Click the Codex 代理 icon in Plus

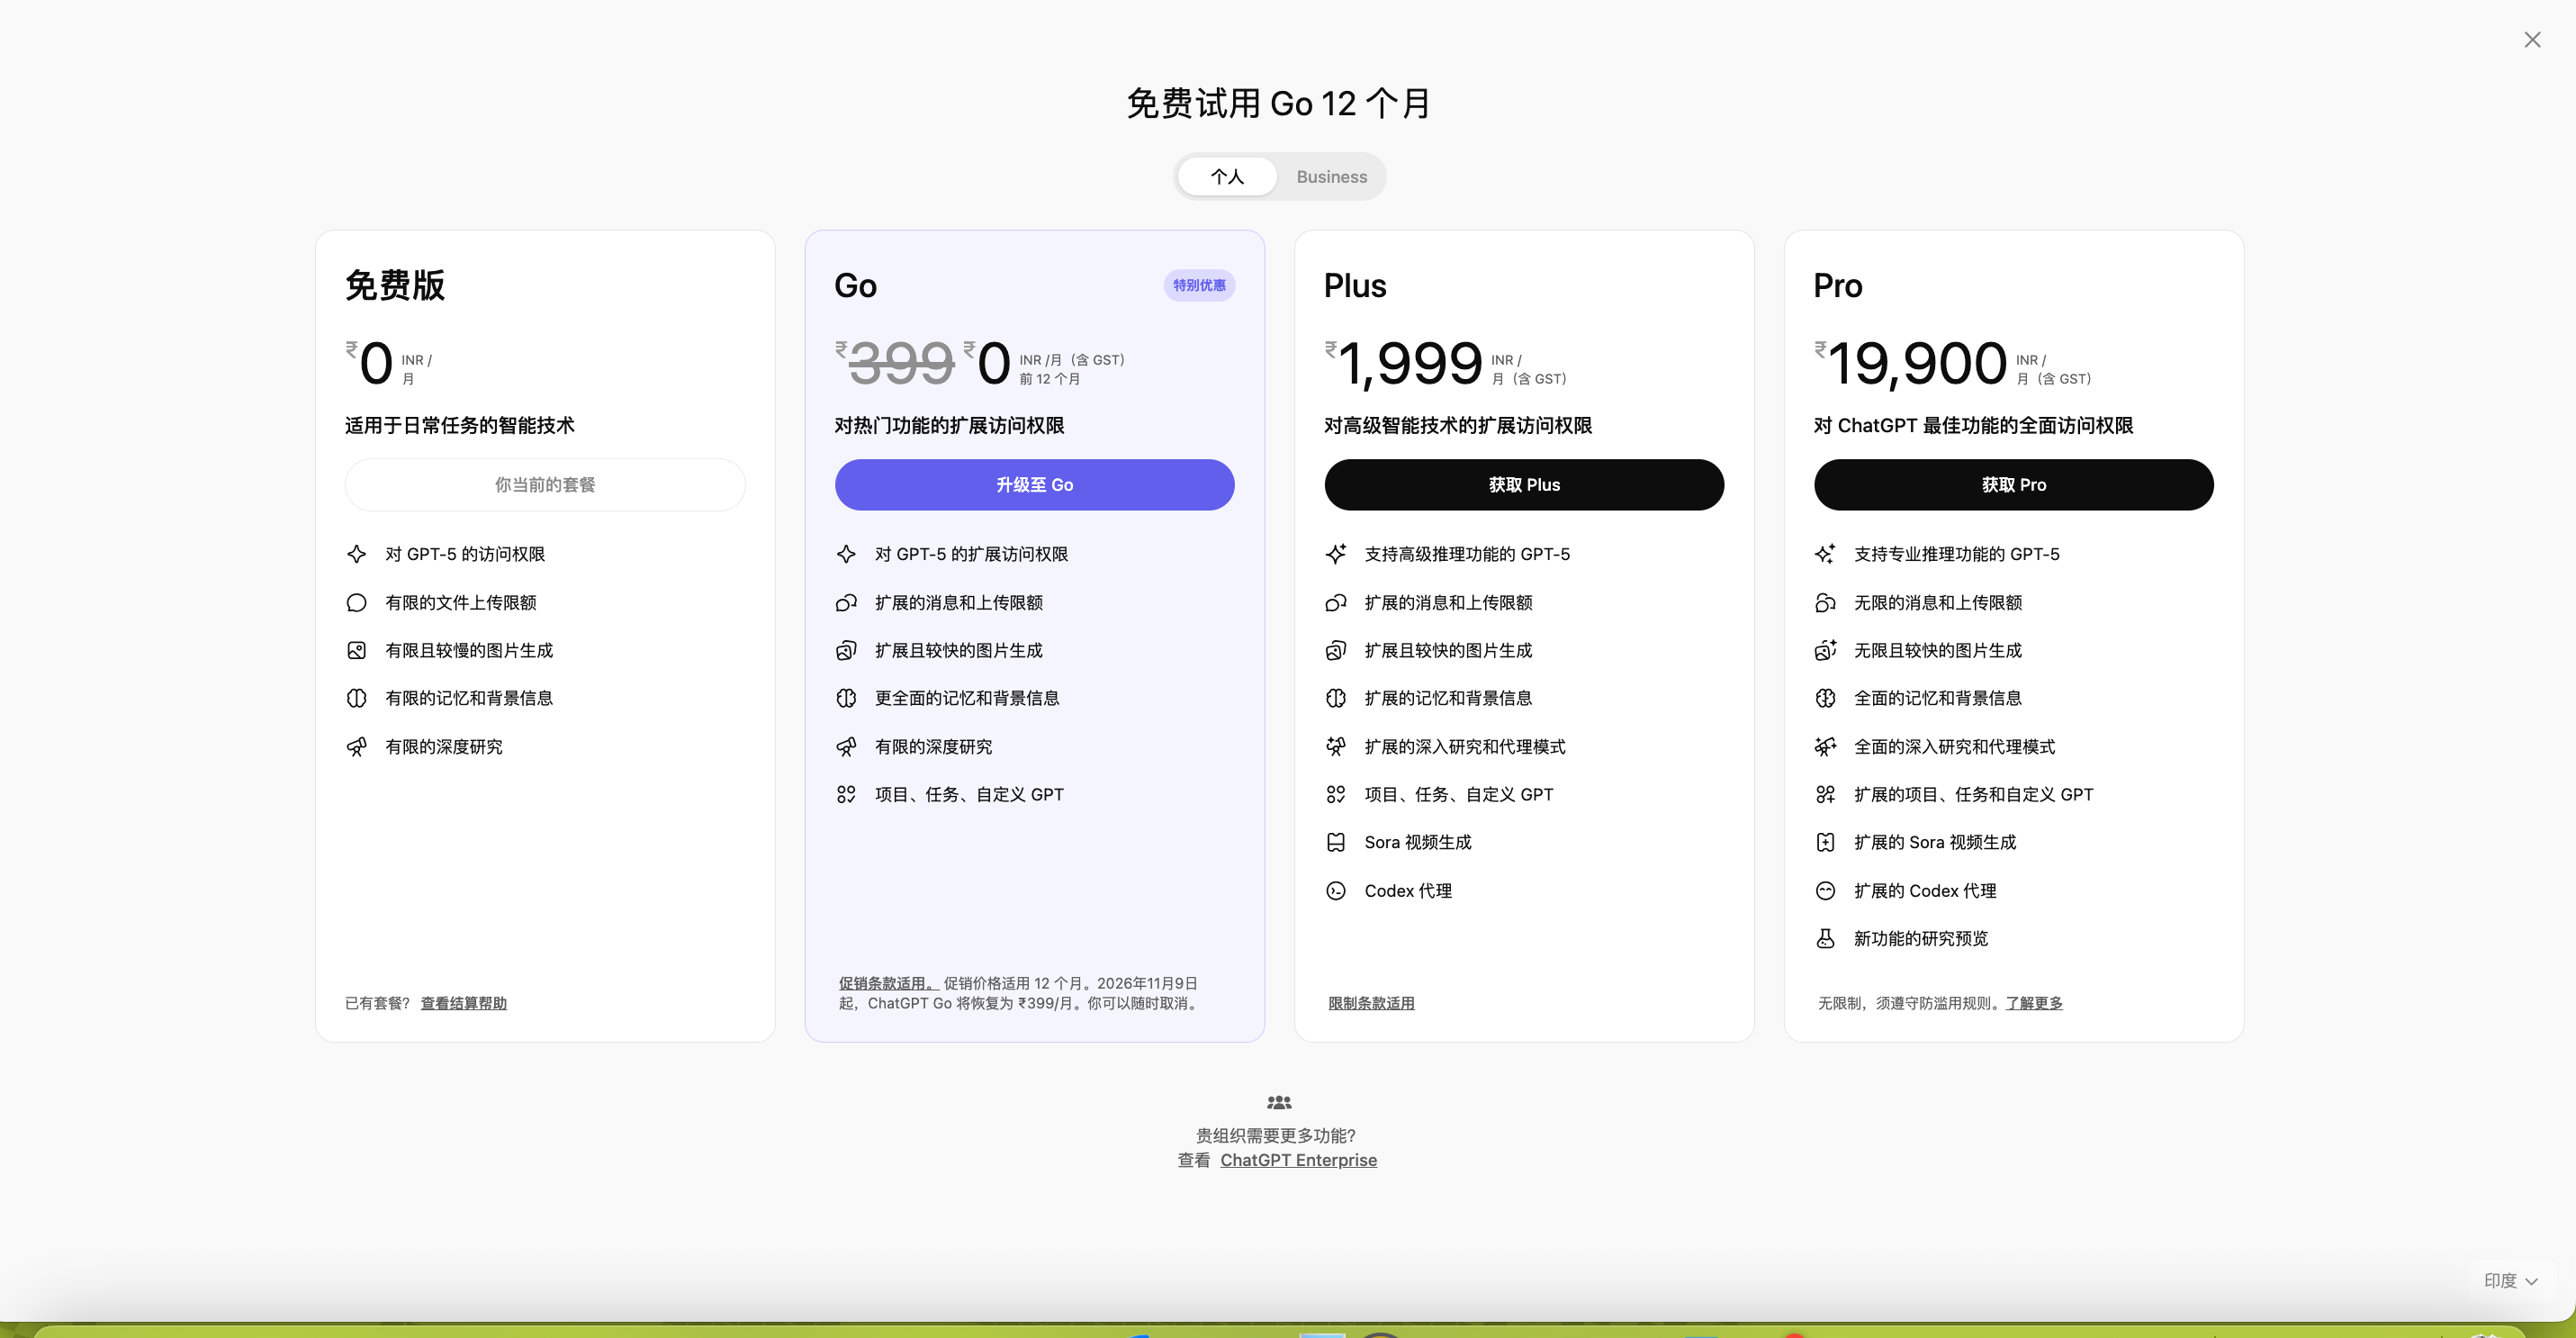click(x=1335, y=891)
